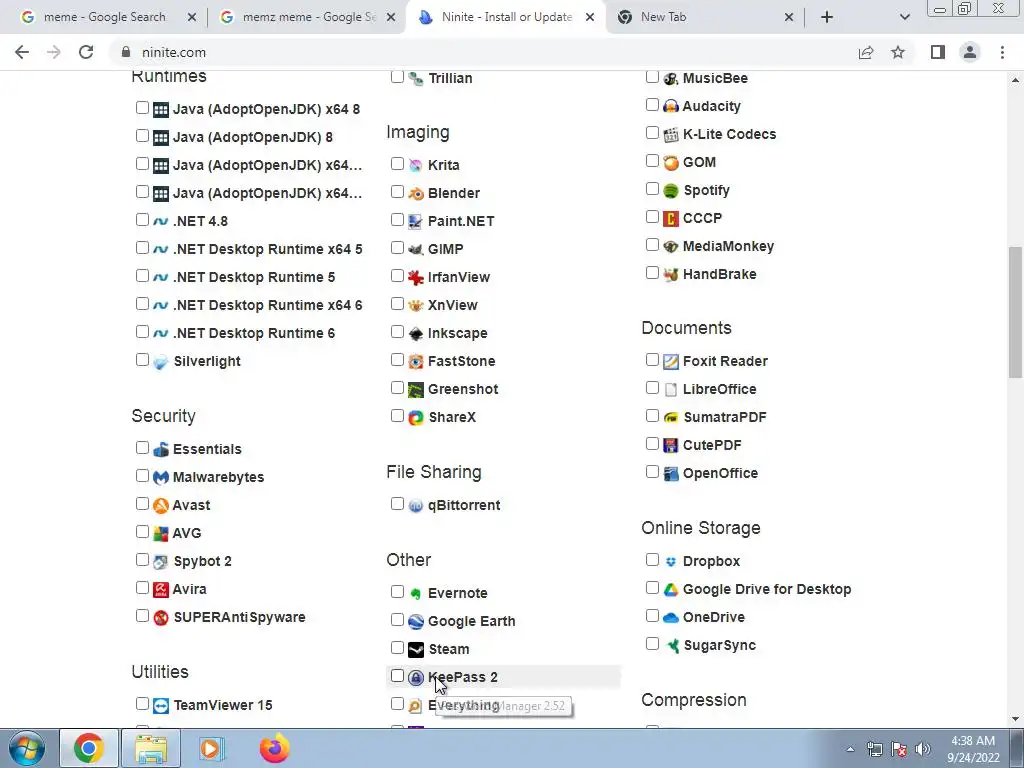Click the SUPERAntiSpyware icon
The width and height of the screenshot is (1024, 768).
161,617
